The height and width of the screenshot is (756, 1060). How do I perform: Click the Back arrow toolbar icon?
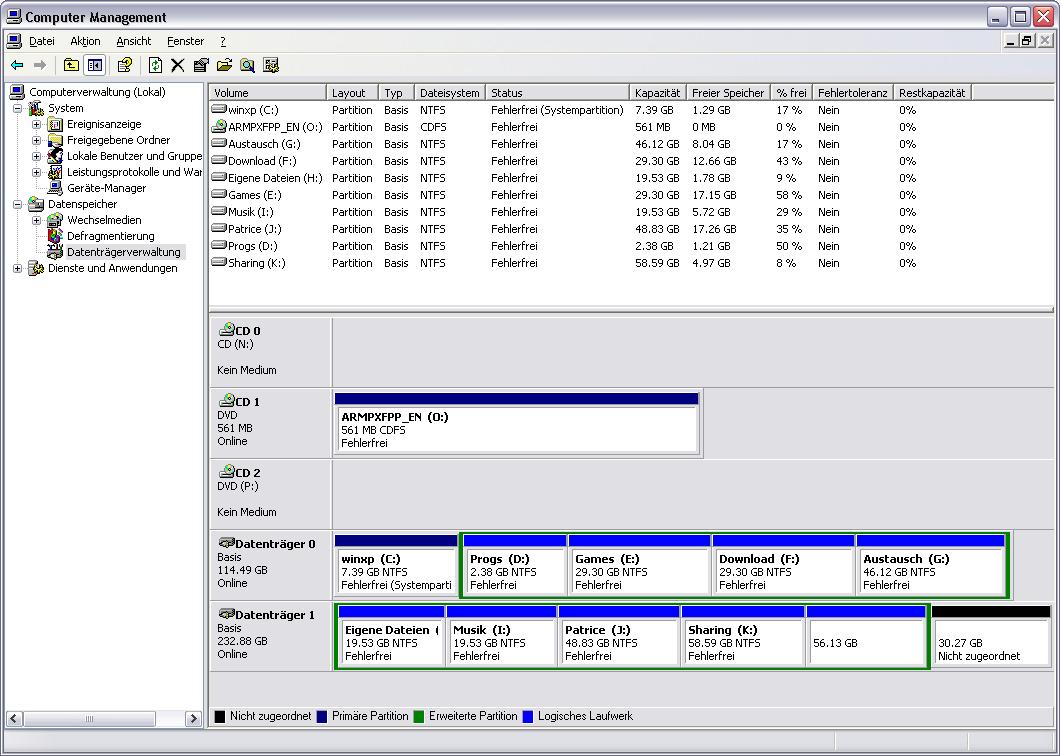click(17, 65)
